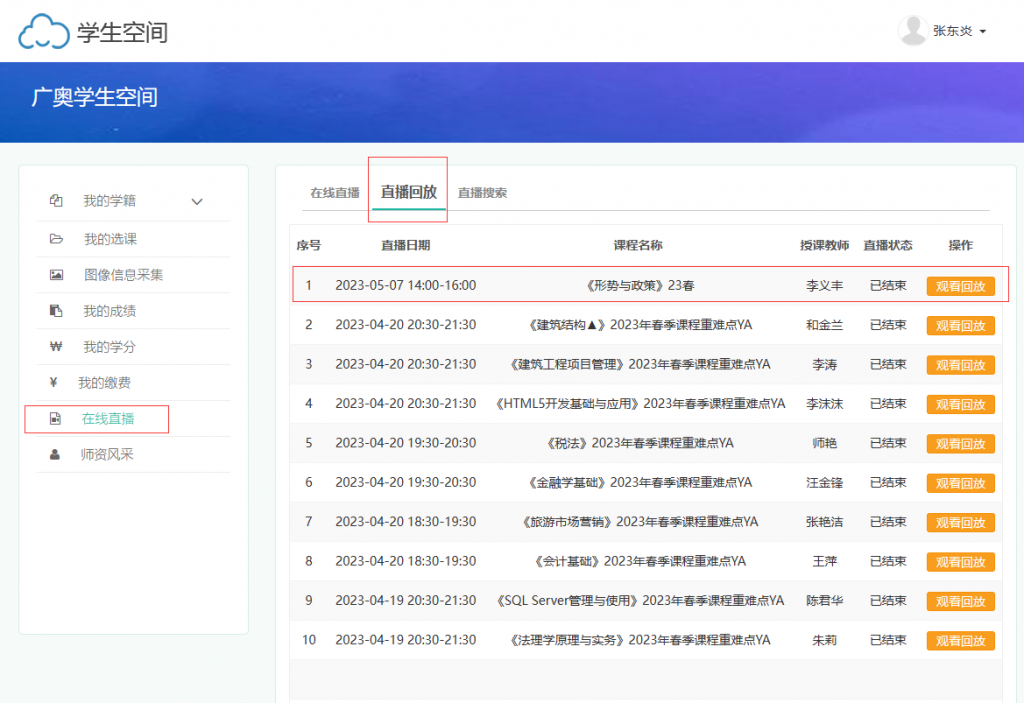1024x703 pixels.
Task: Watch replay of 《旅游市场营销》 course
Action: (961, 522)
